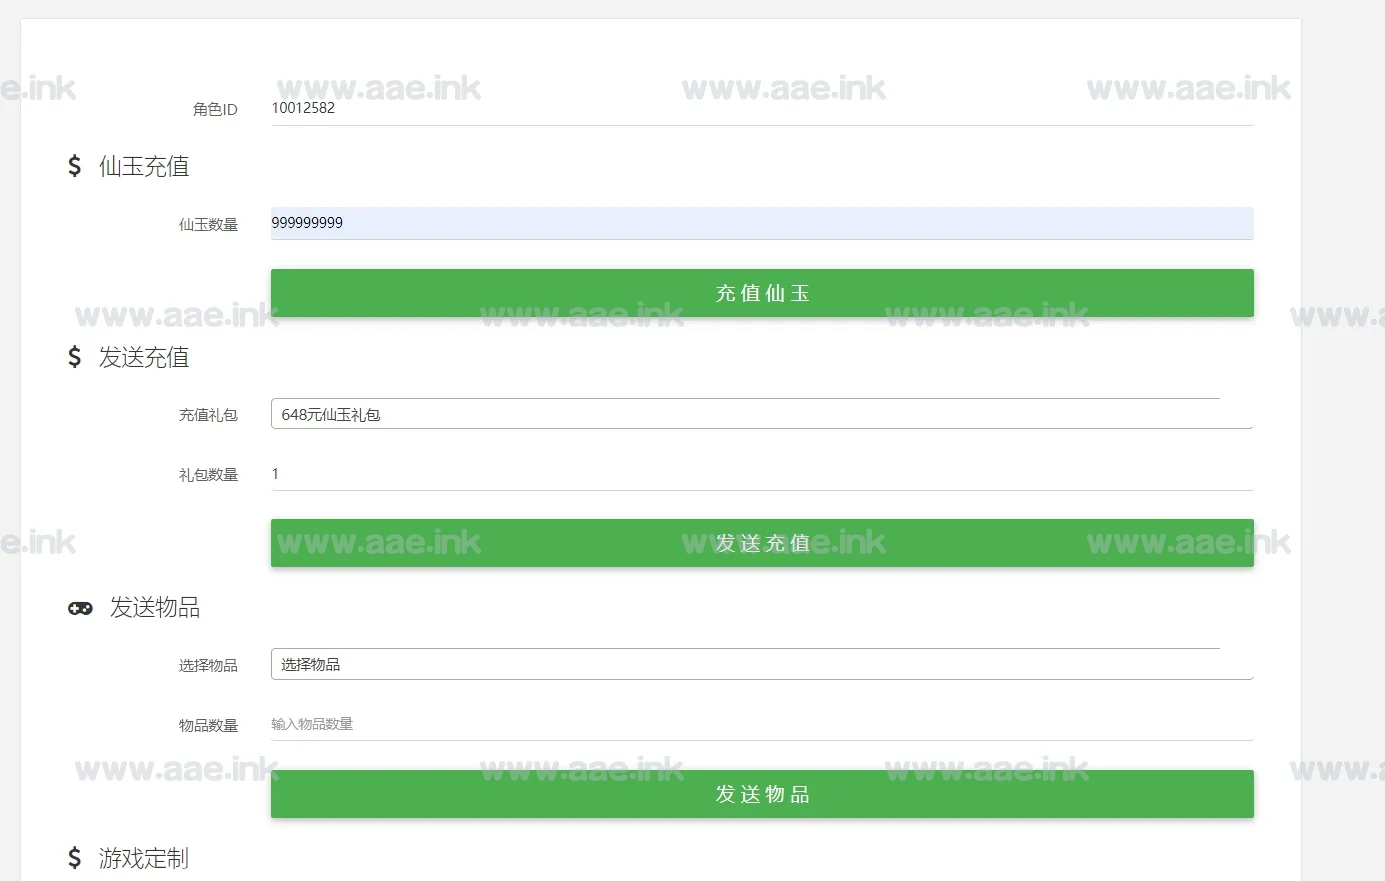1385x881 pixels.
Task: Click the dollar icon beside 仙玉充值 heading
Action: click(x=75, y=166)
